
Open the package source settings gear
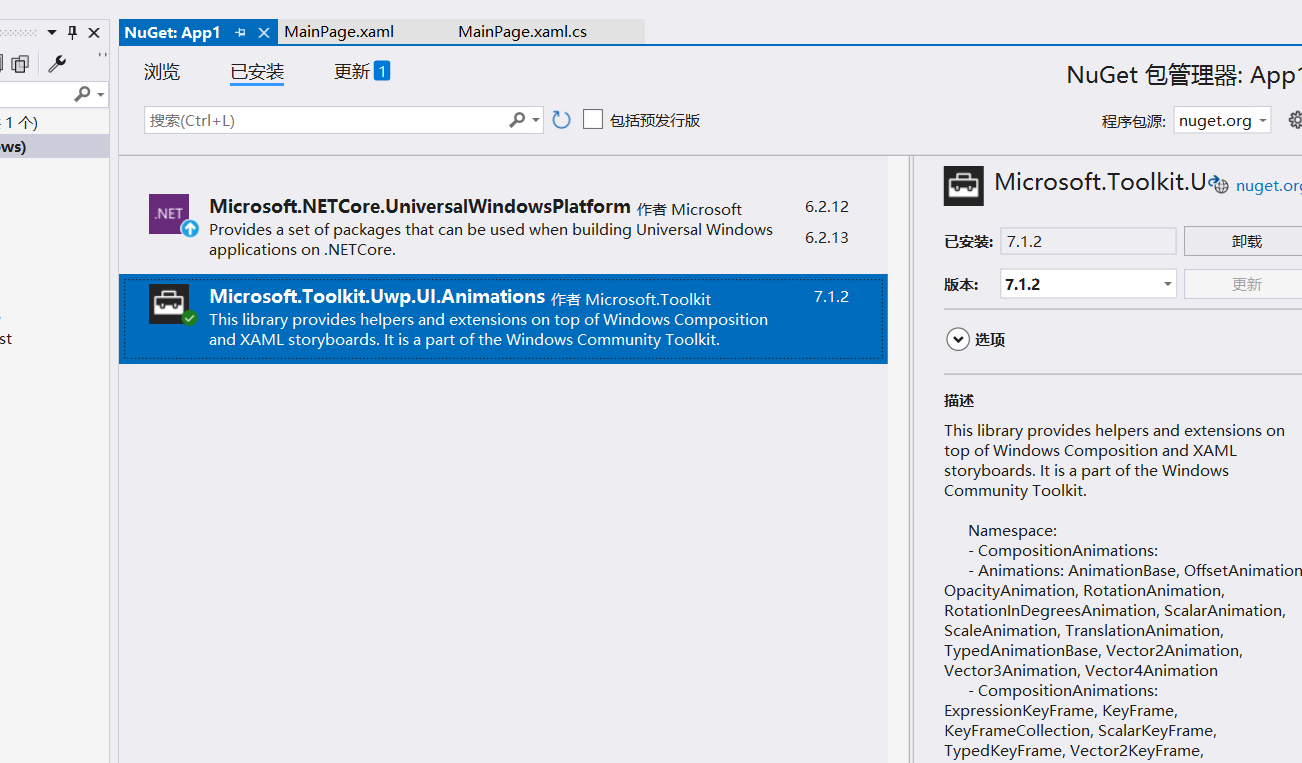tap(1295, 120)
